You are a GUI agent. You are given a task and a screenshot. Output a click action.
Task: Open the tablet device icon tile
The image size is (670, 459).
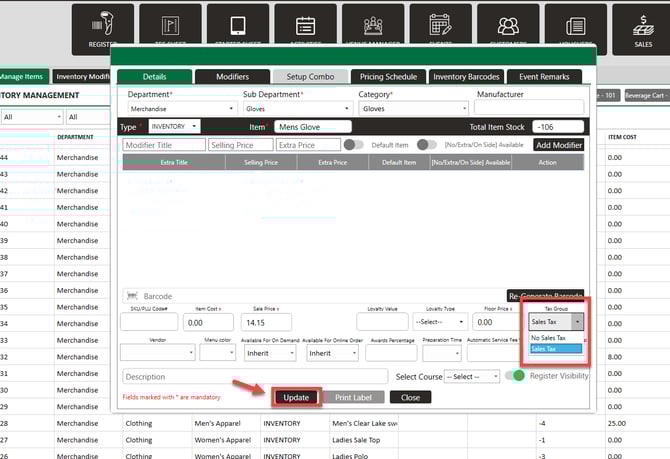point(238,29)
